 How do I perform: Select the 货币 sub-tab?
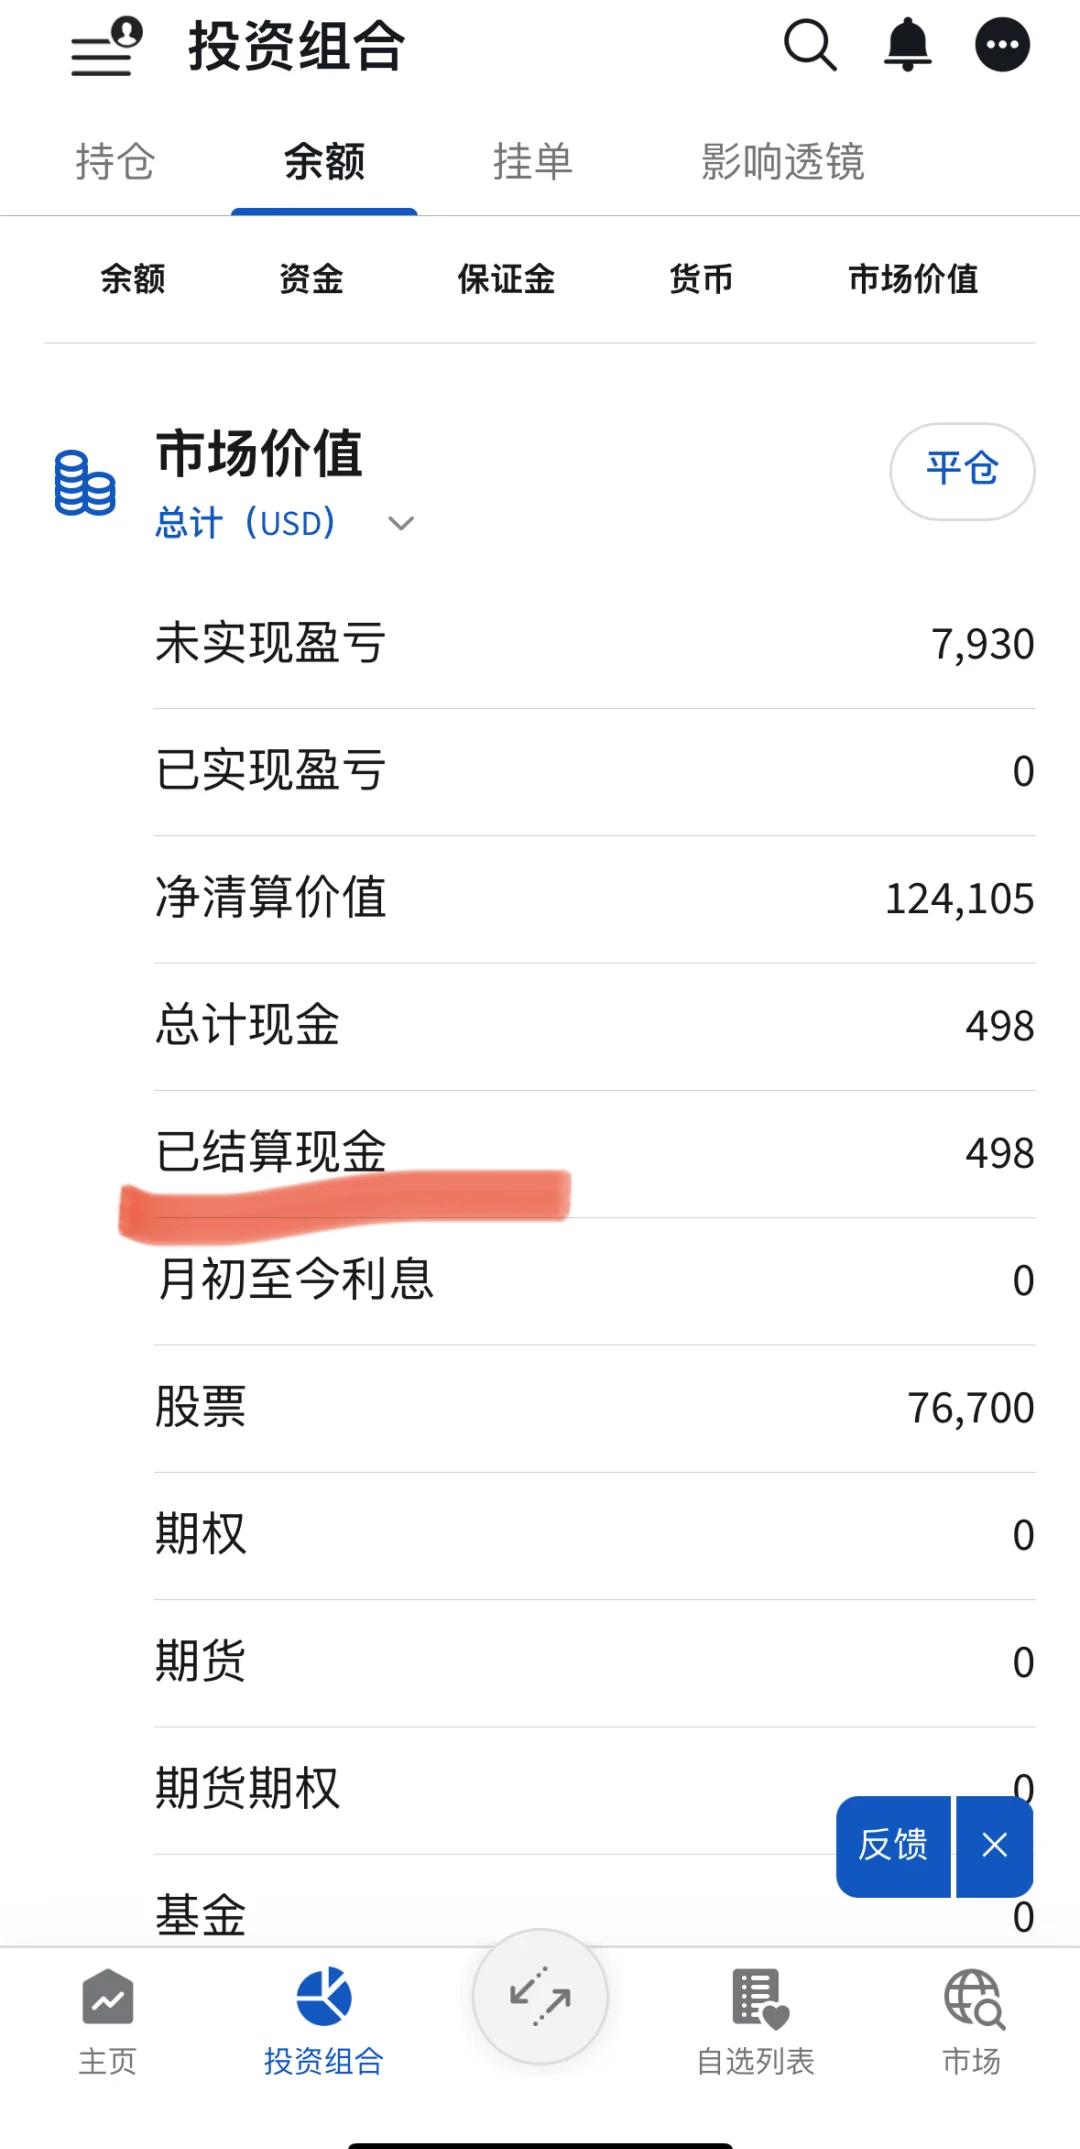(701, 279)
